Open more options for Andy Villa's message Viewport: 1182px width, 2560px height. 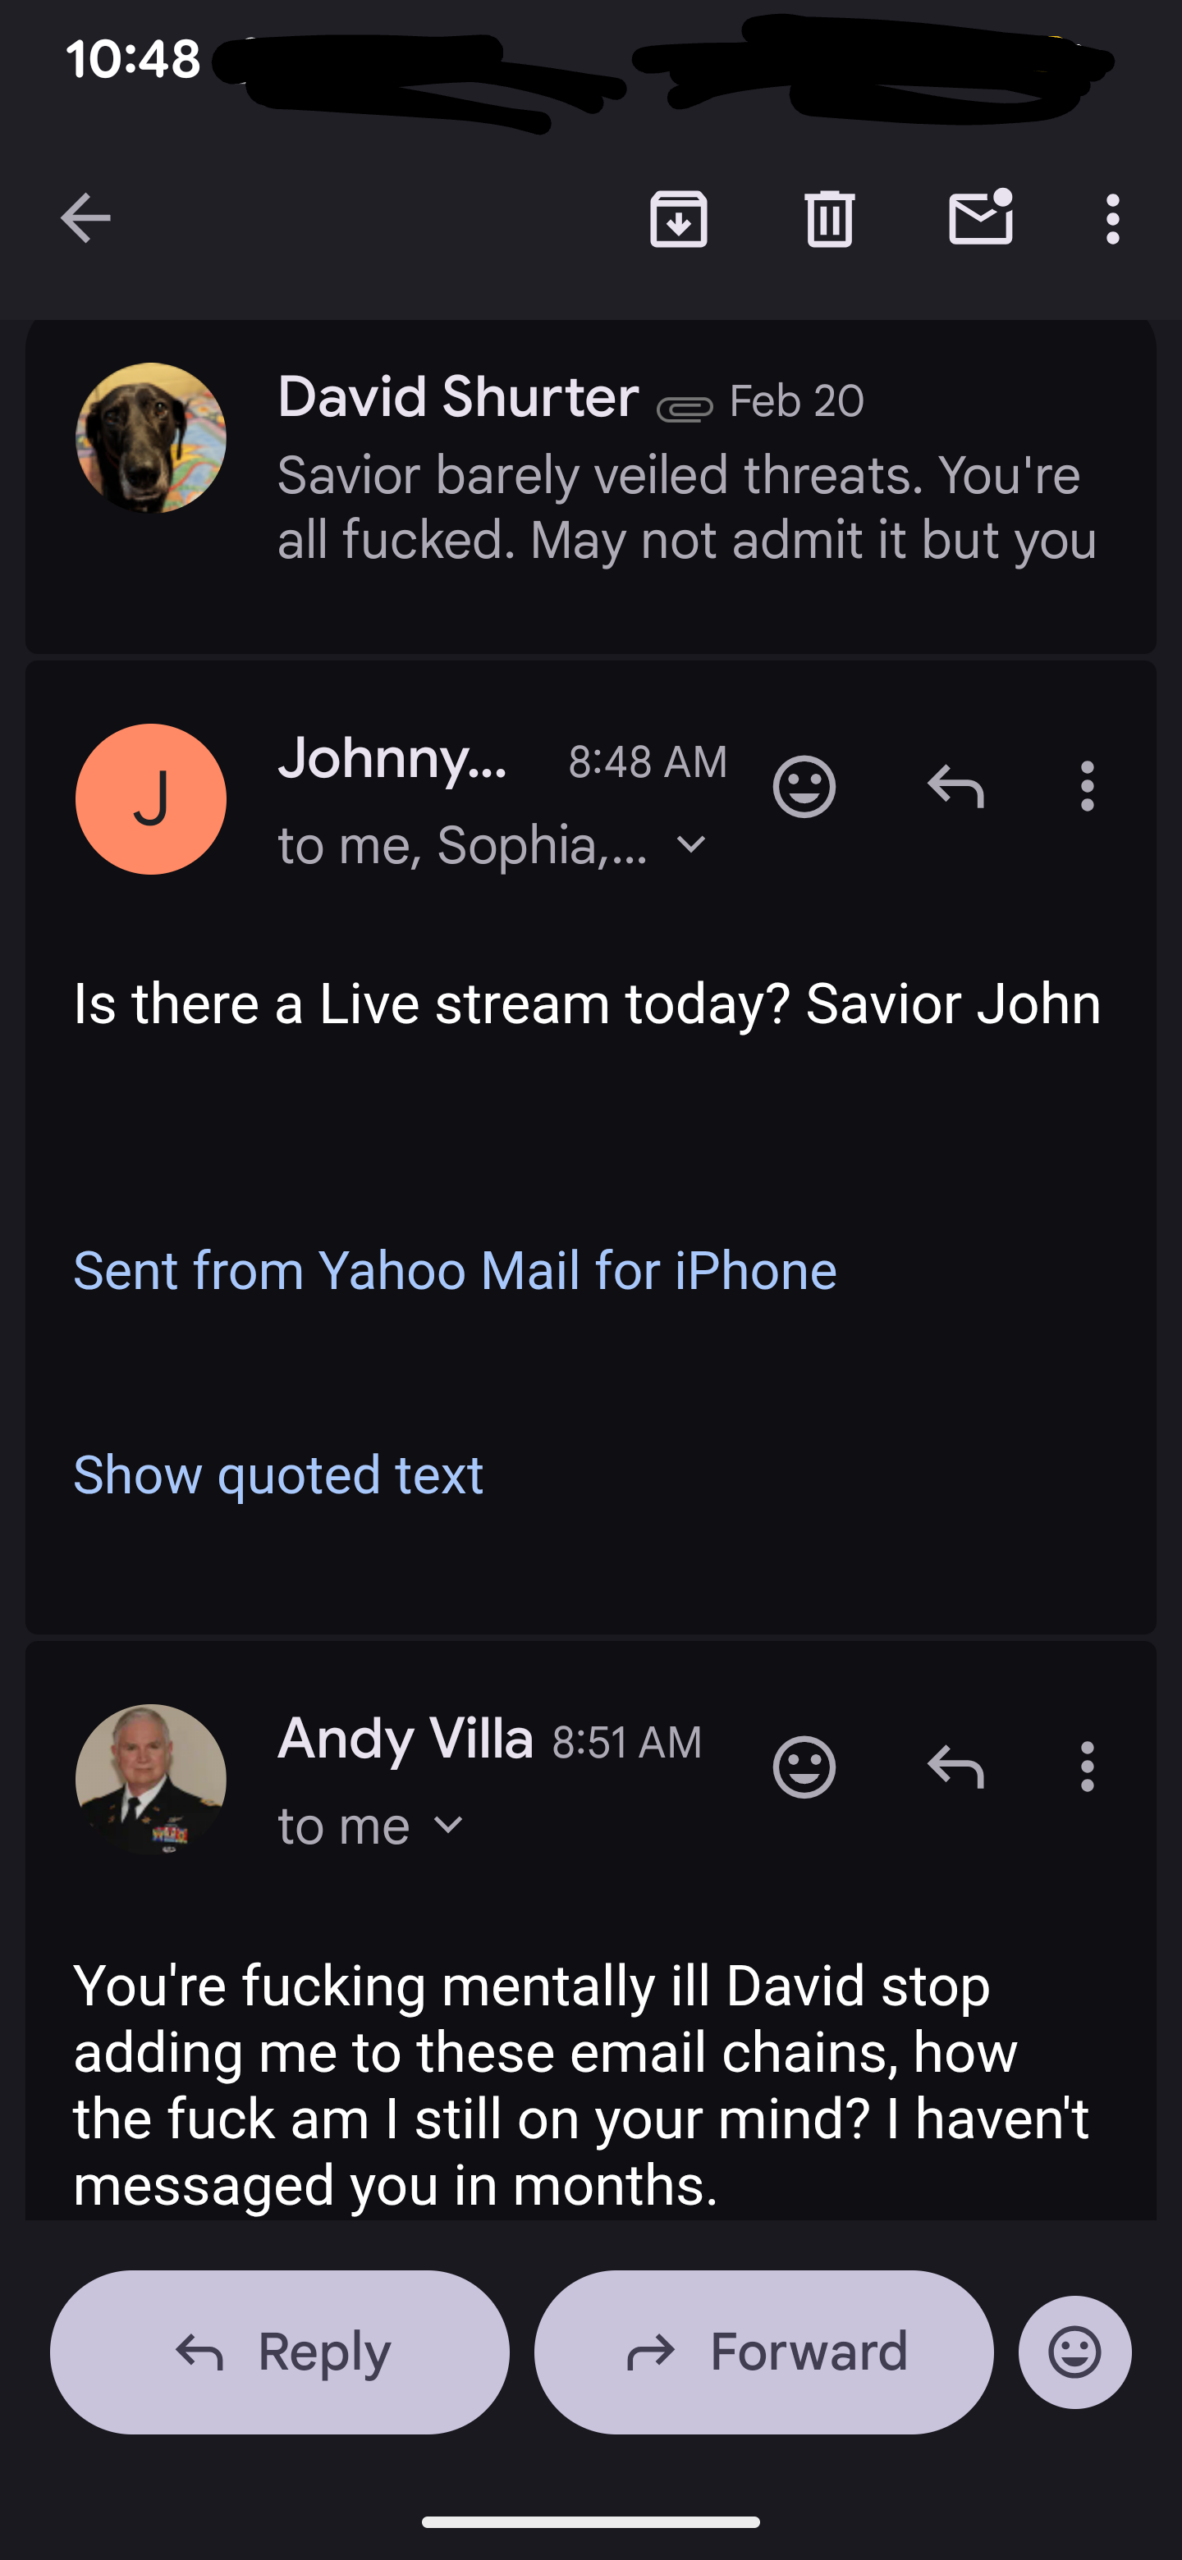coord(1087,1767)
